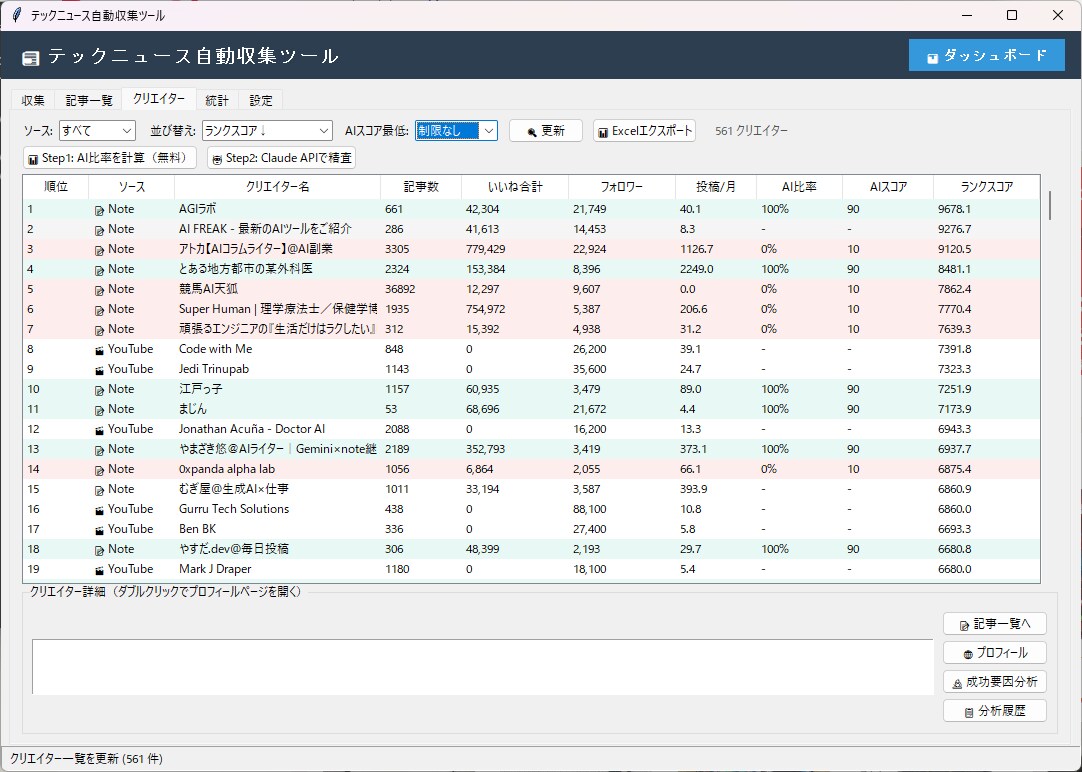
Task: Click the Note icon in AI FREAK row
Action: [x=99, y=230]
